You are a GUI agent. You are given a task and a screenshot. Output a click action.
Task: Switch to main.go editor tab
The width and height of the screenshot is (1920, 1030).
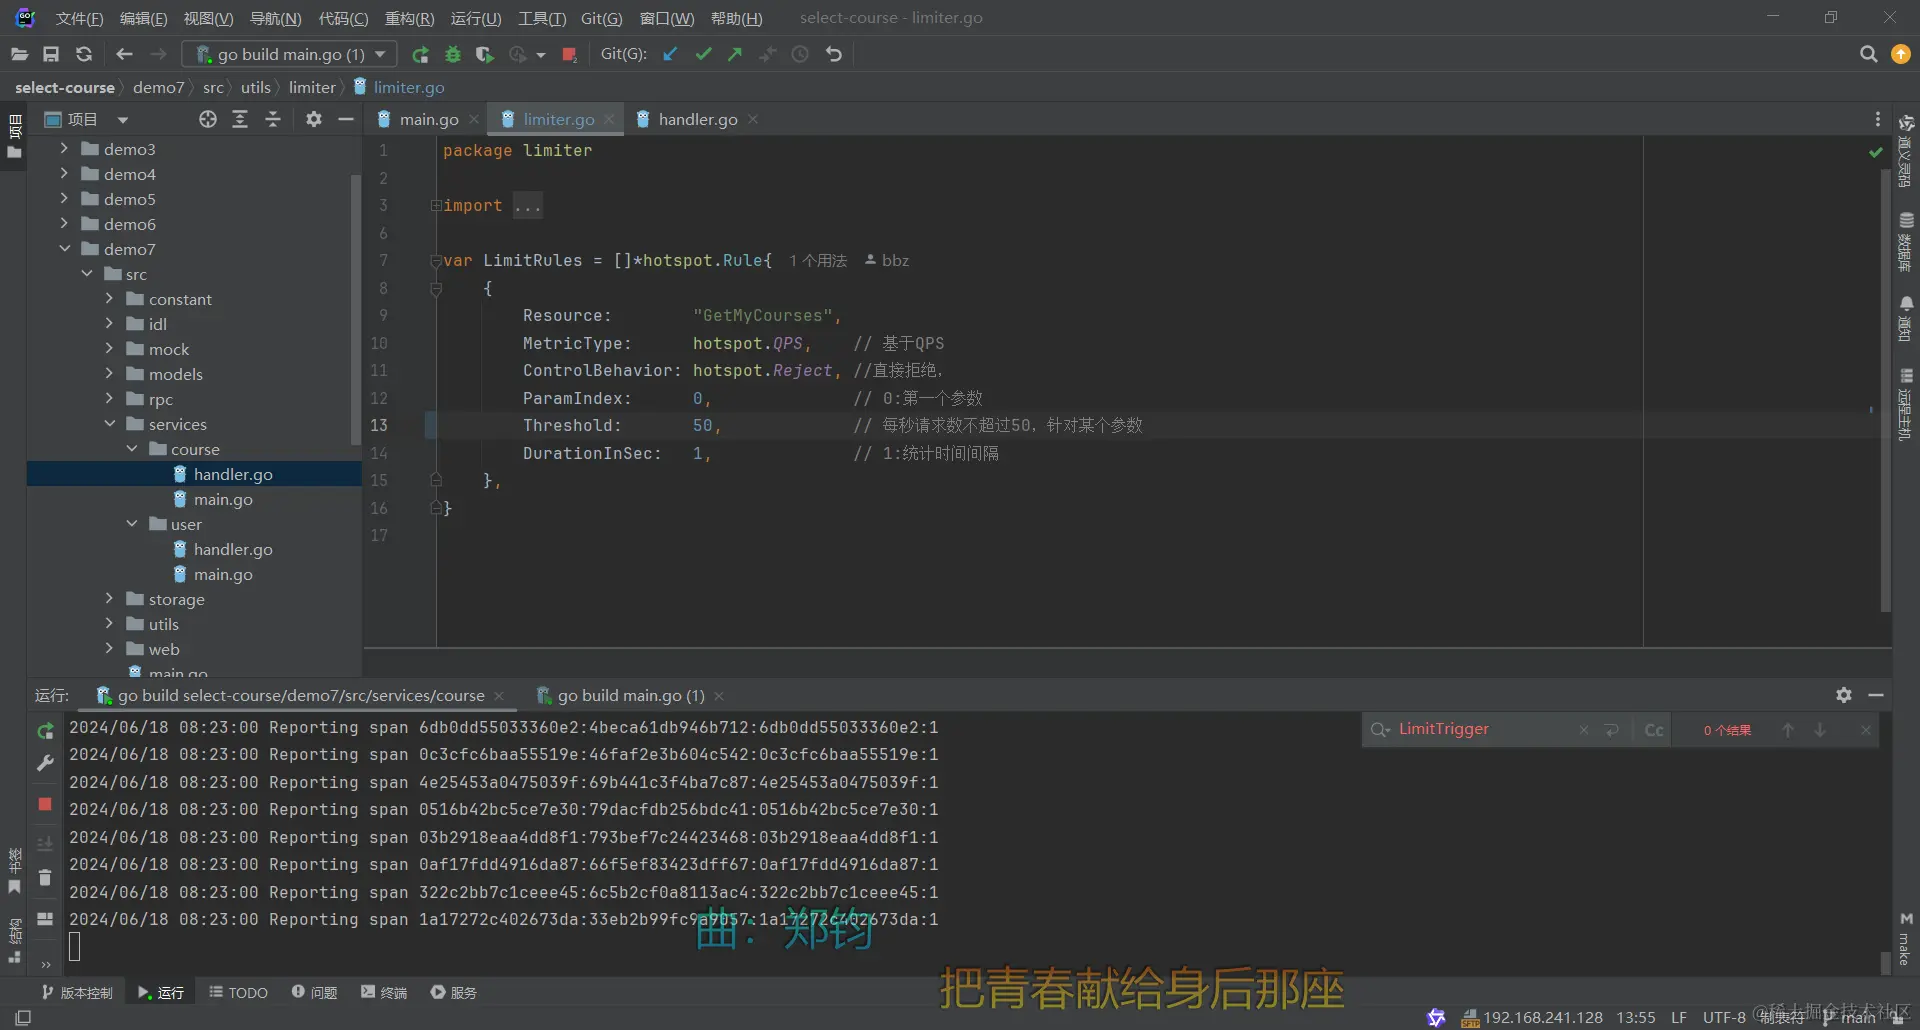pyautogui.click(x=429, y=119)
